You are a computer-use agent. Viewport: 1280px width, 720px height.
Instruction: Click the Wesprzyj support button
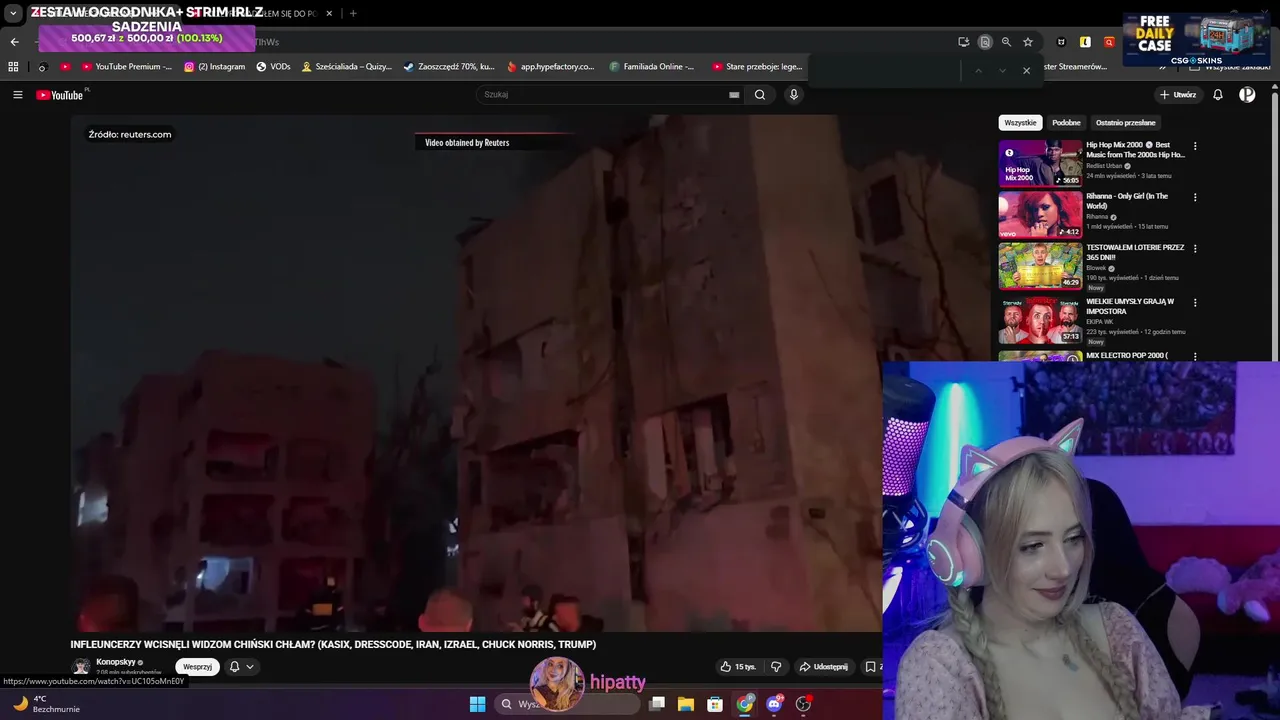197,667
